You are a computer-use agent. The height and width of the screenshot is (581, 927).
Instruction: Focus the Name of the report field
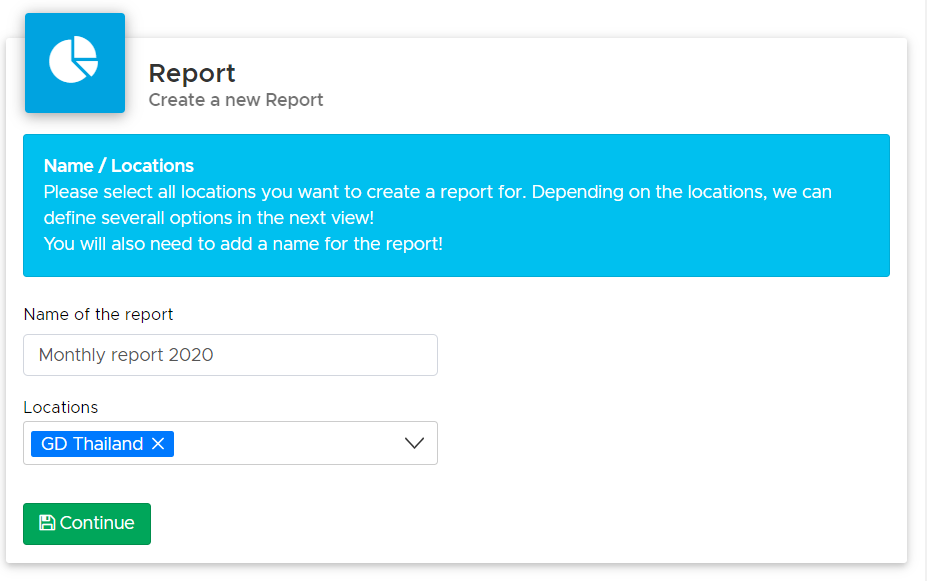pyautogui.click(x=231, y=355)
